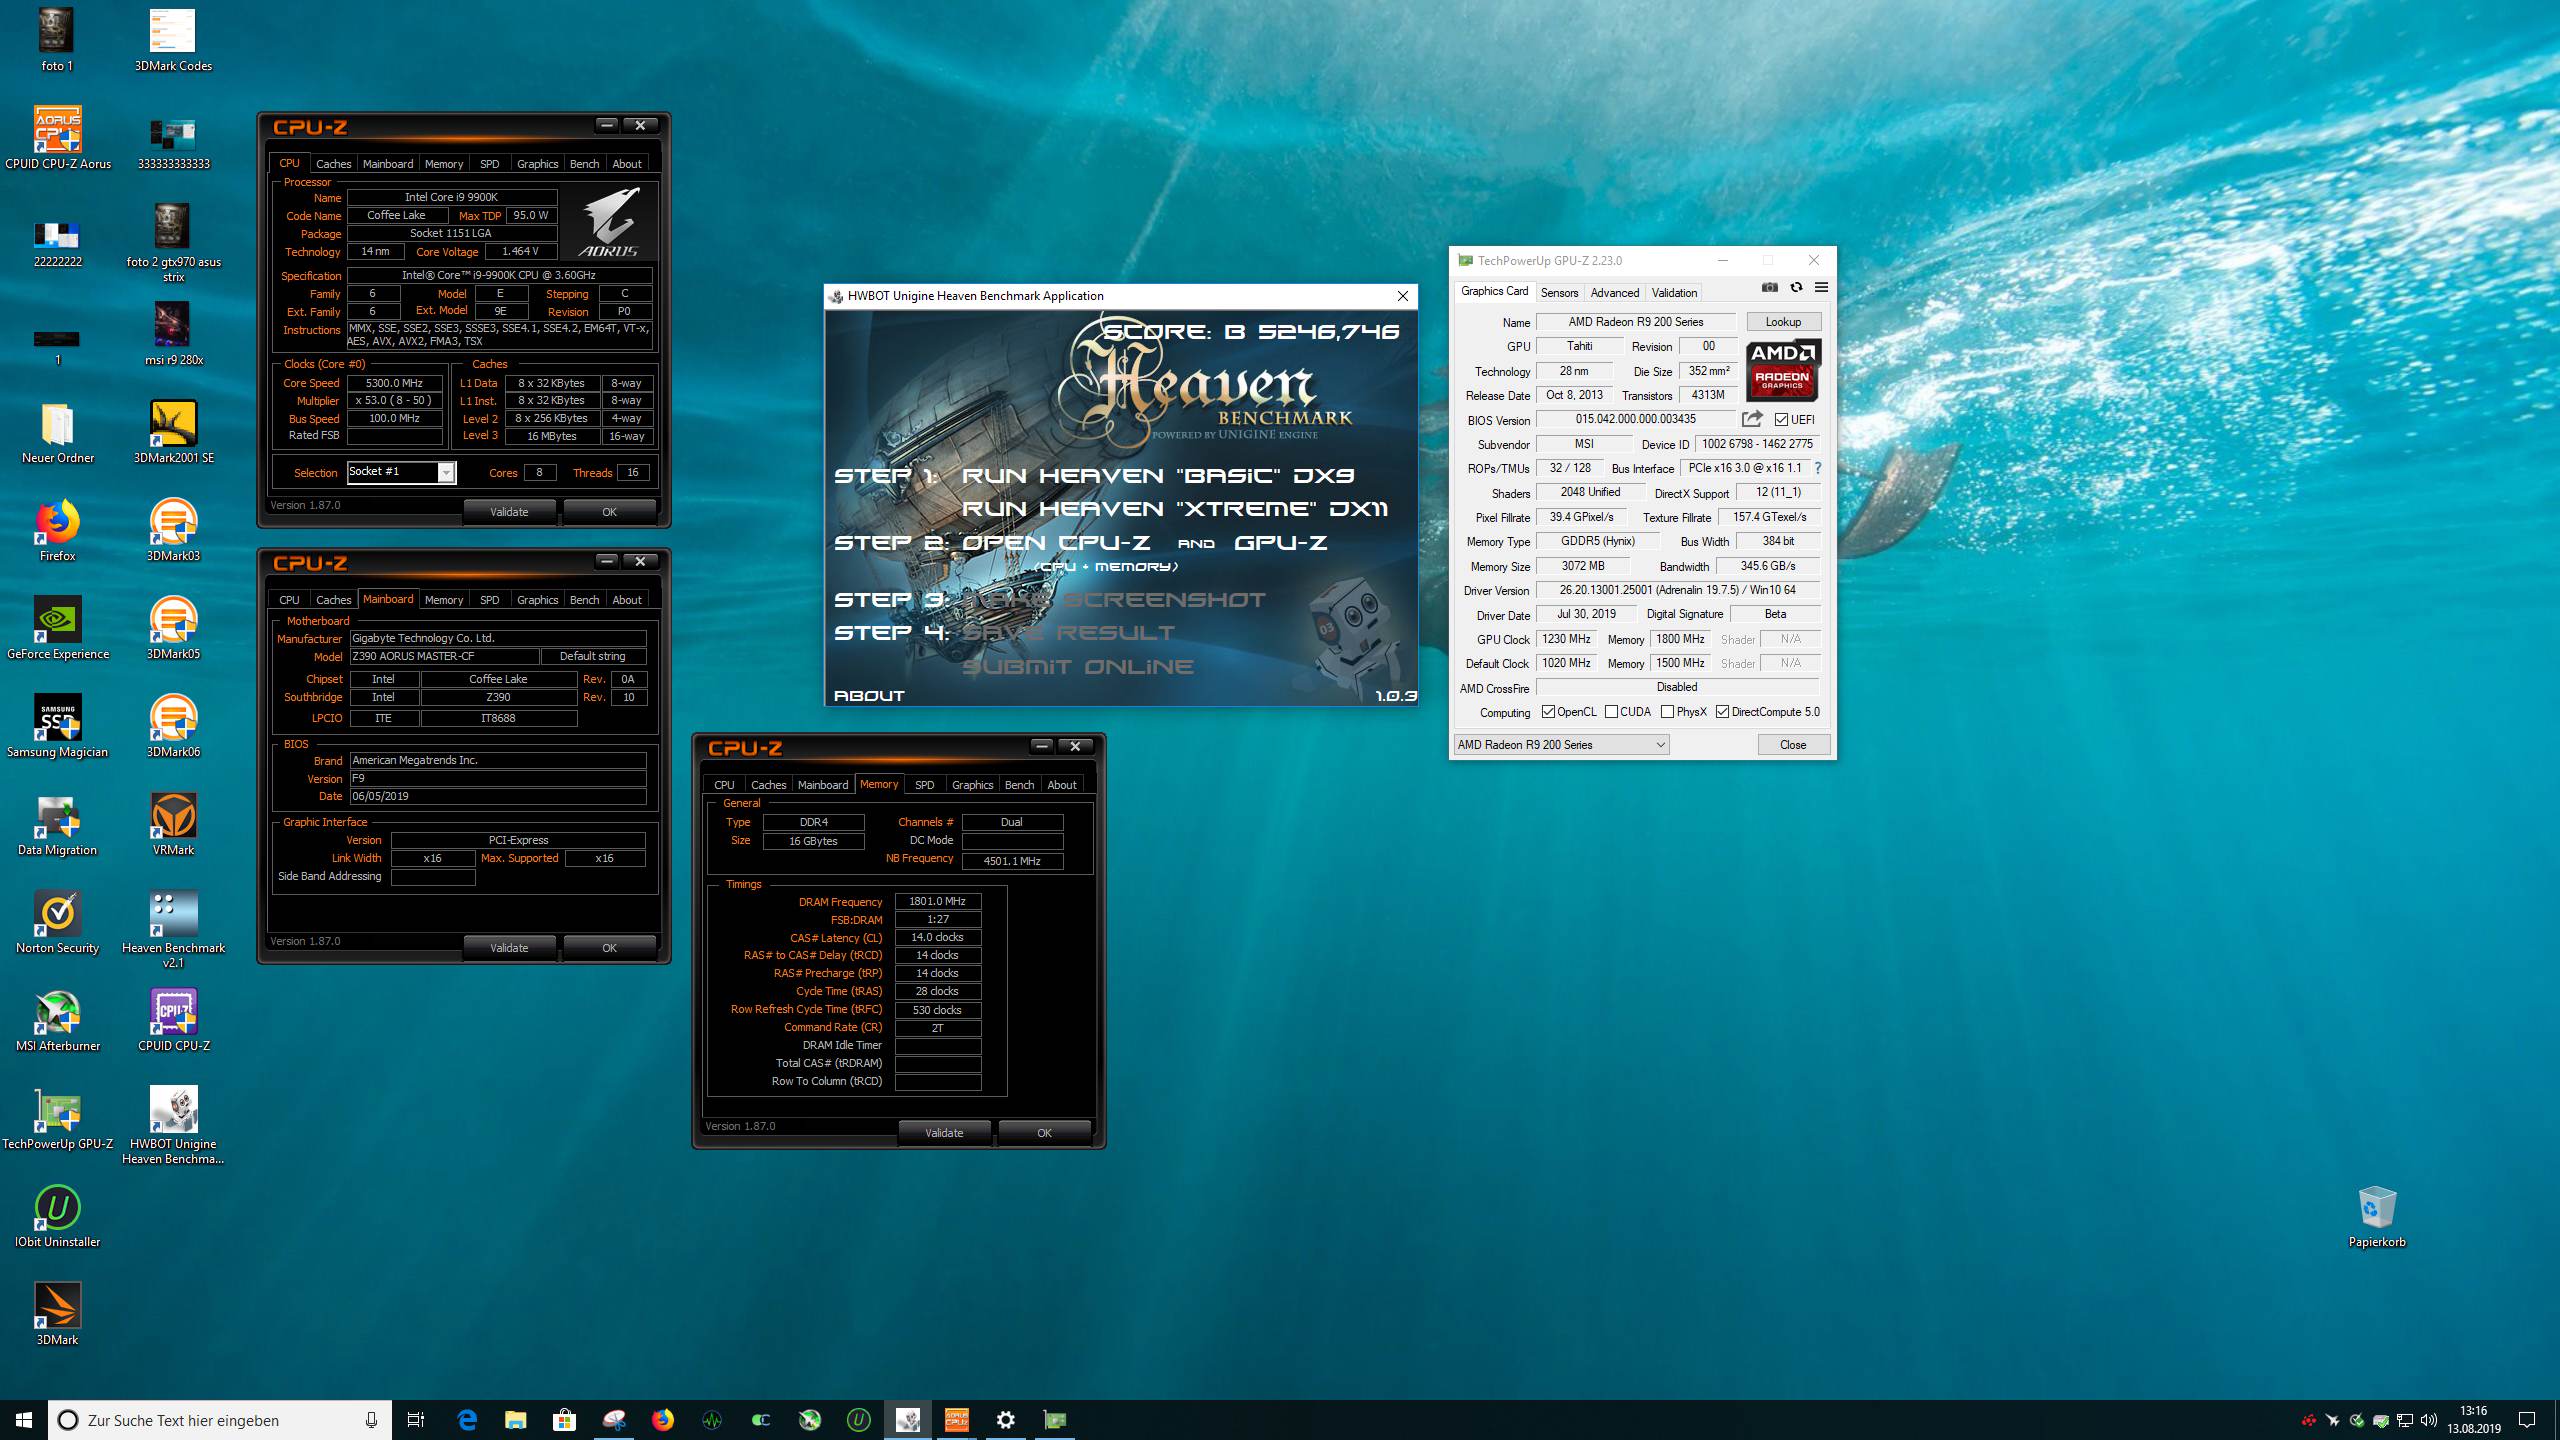Switch to the Sensors tab in GPU-Z
The width and height of the screenshot is (2560, 1440).
[x=1559, y=293]
